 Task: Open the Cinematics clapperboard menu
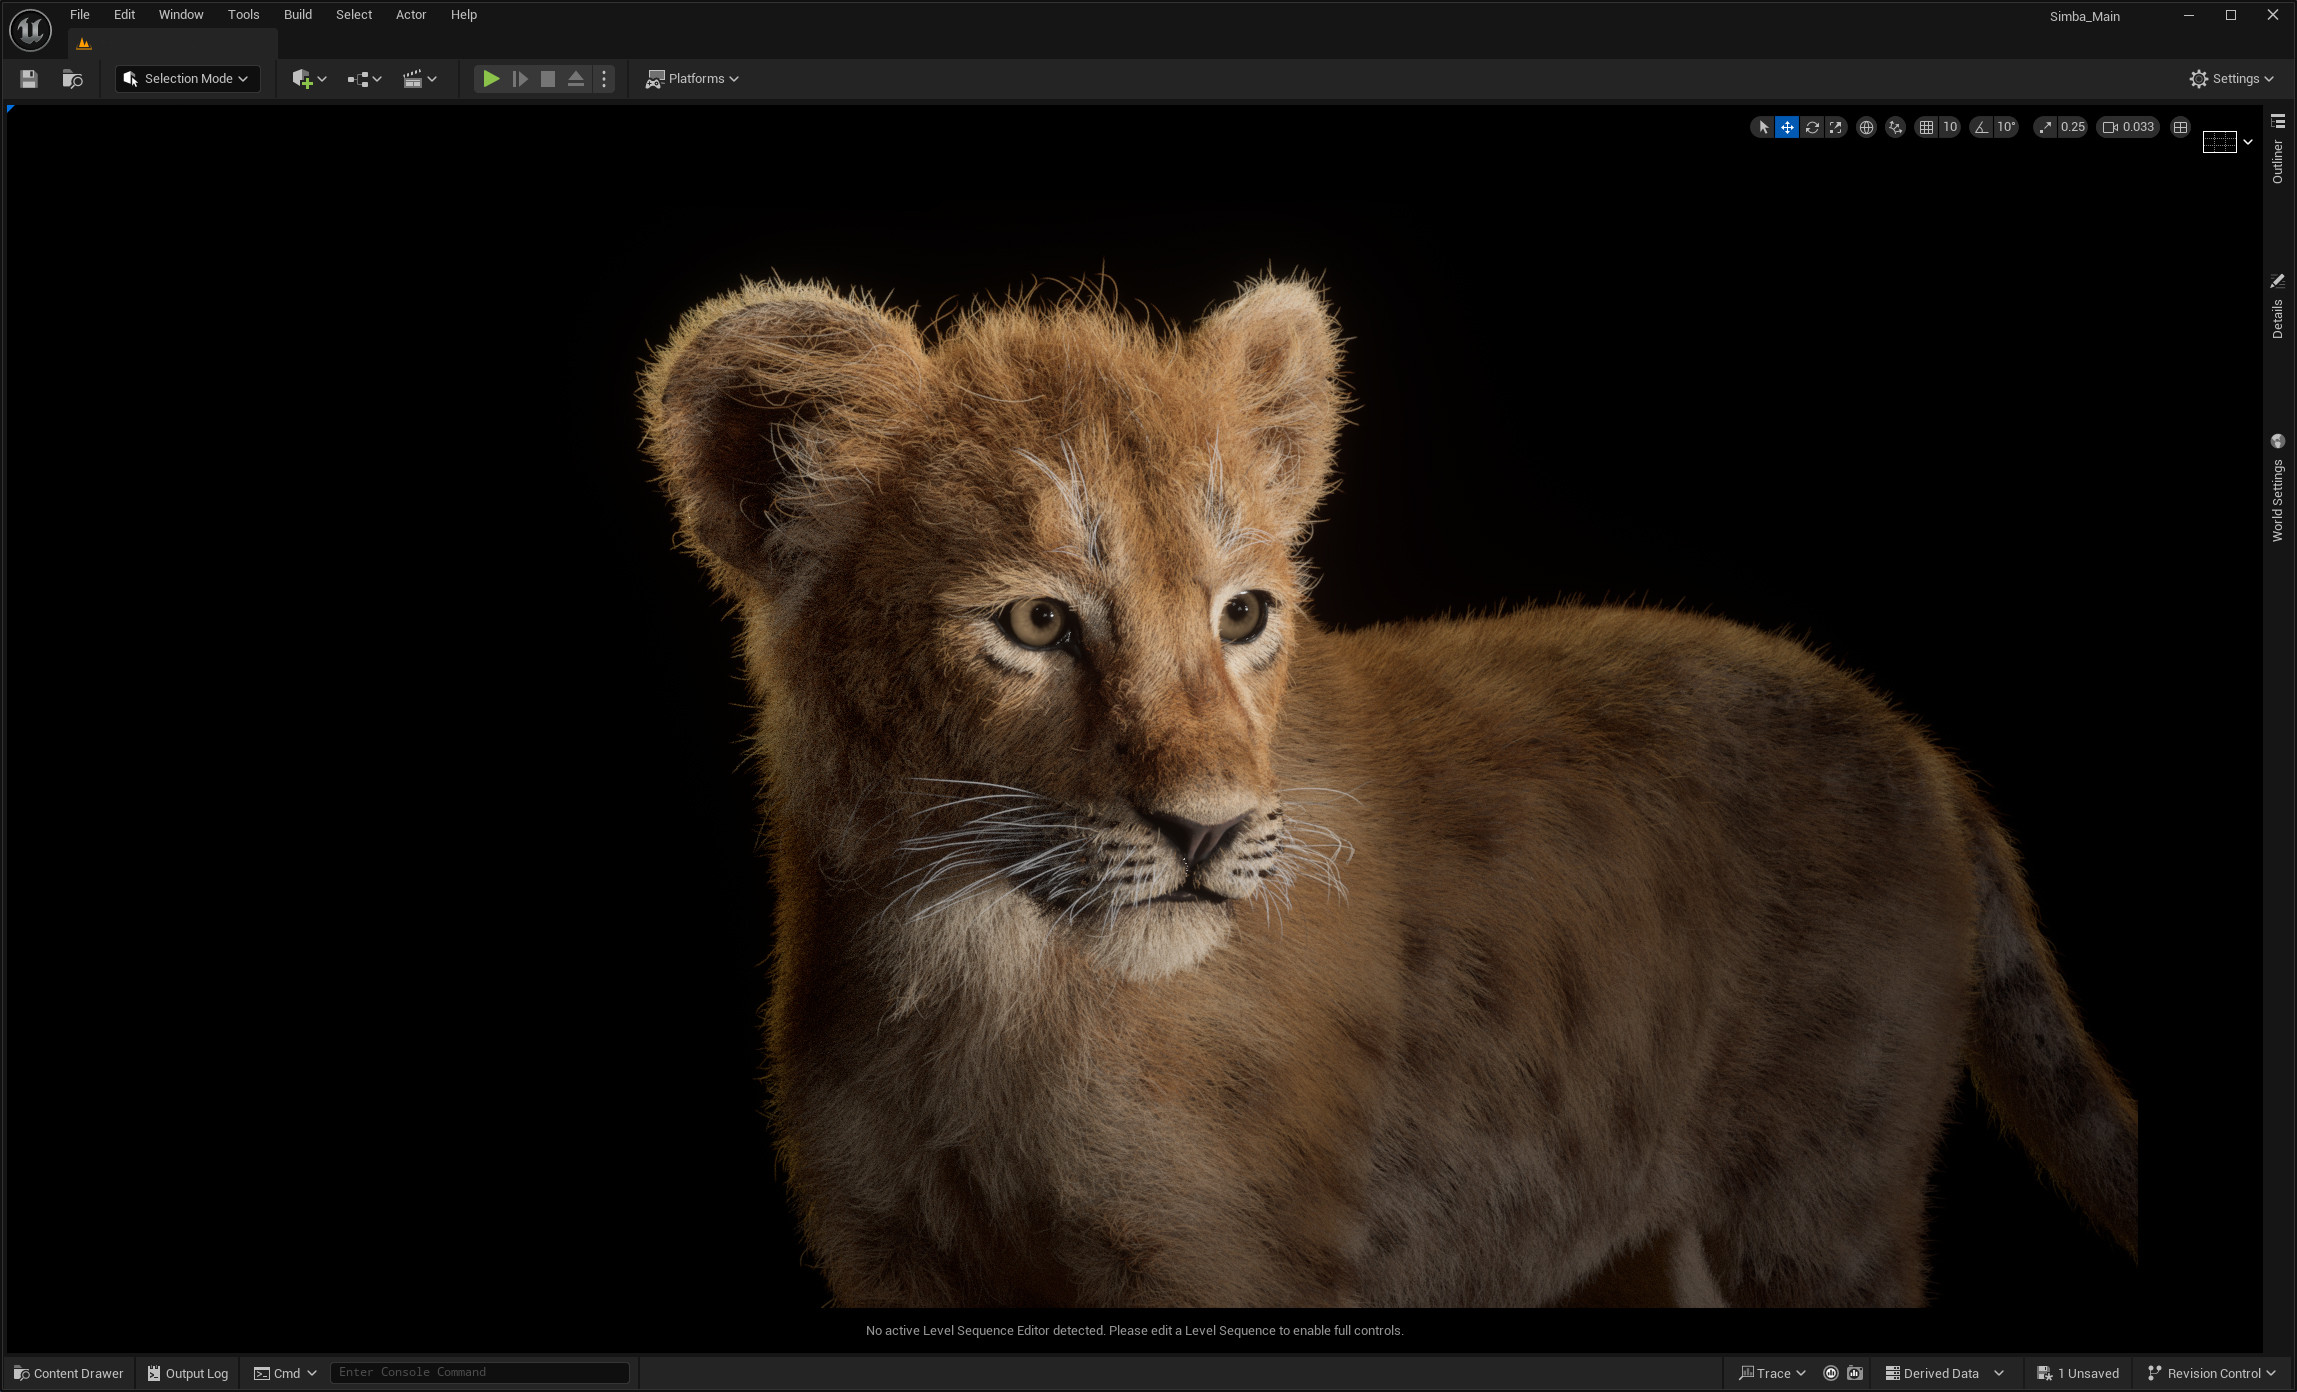click(x=419, y=79)
